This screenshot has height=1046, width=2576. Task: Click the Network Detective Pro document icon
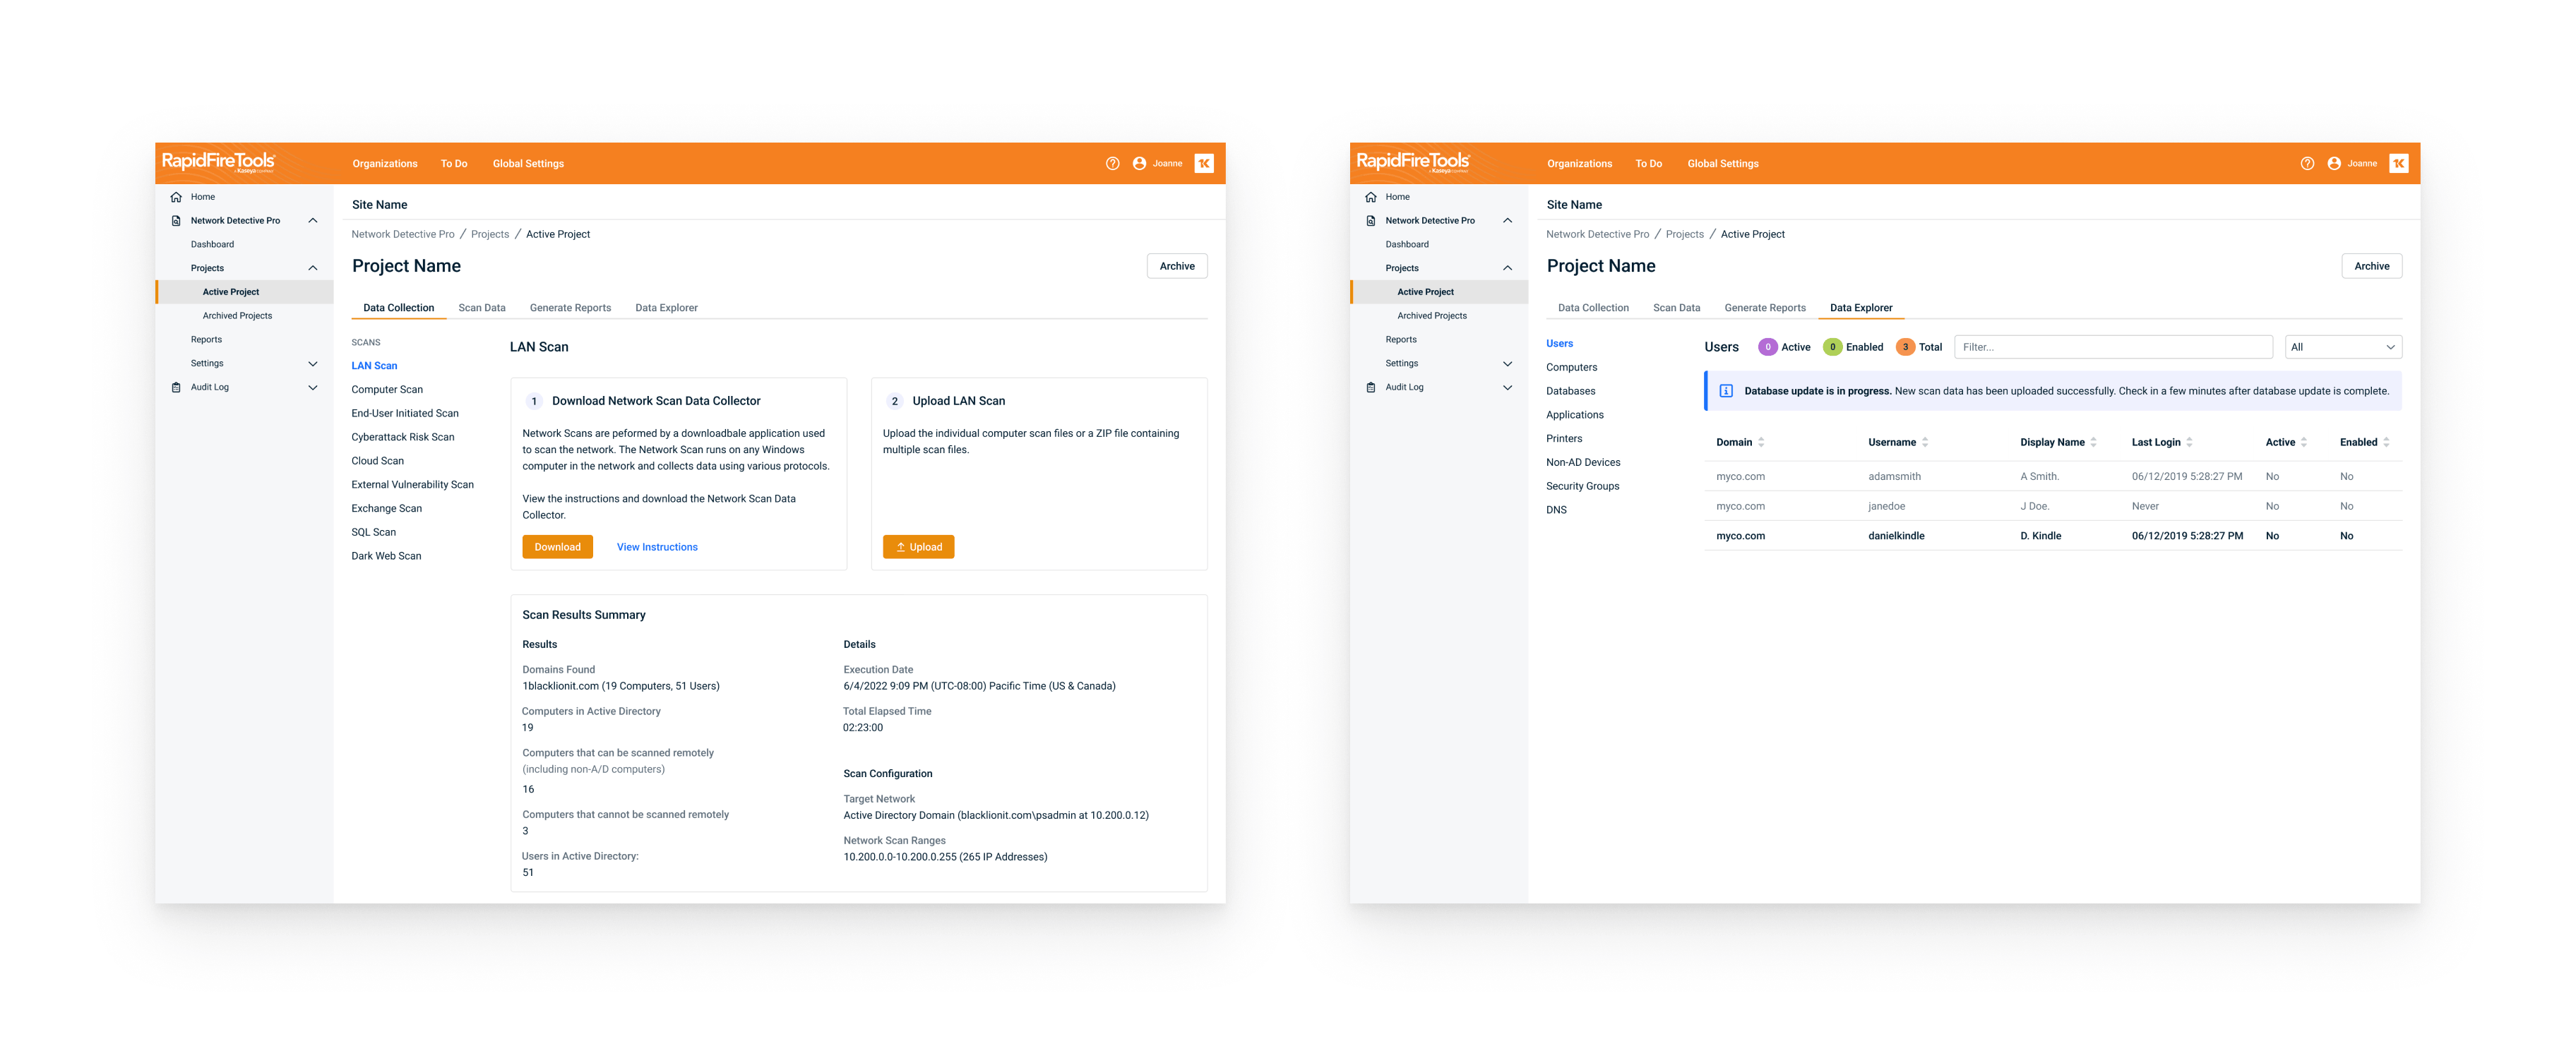[x=176, y=221]
